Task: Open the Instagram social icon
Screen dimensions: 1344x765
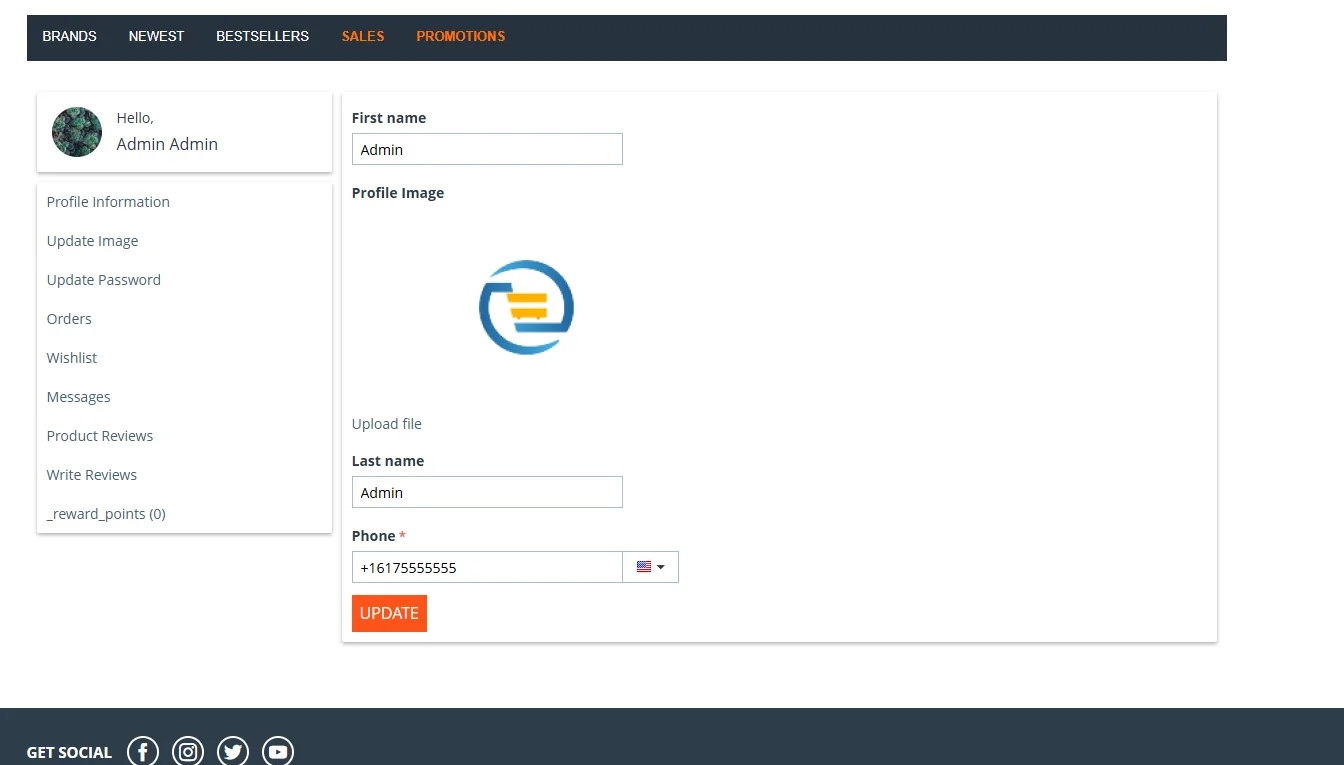Action: (188, 751)
